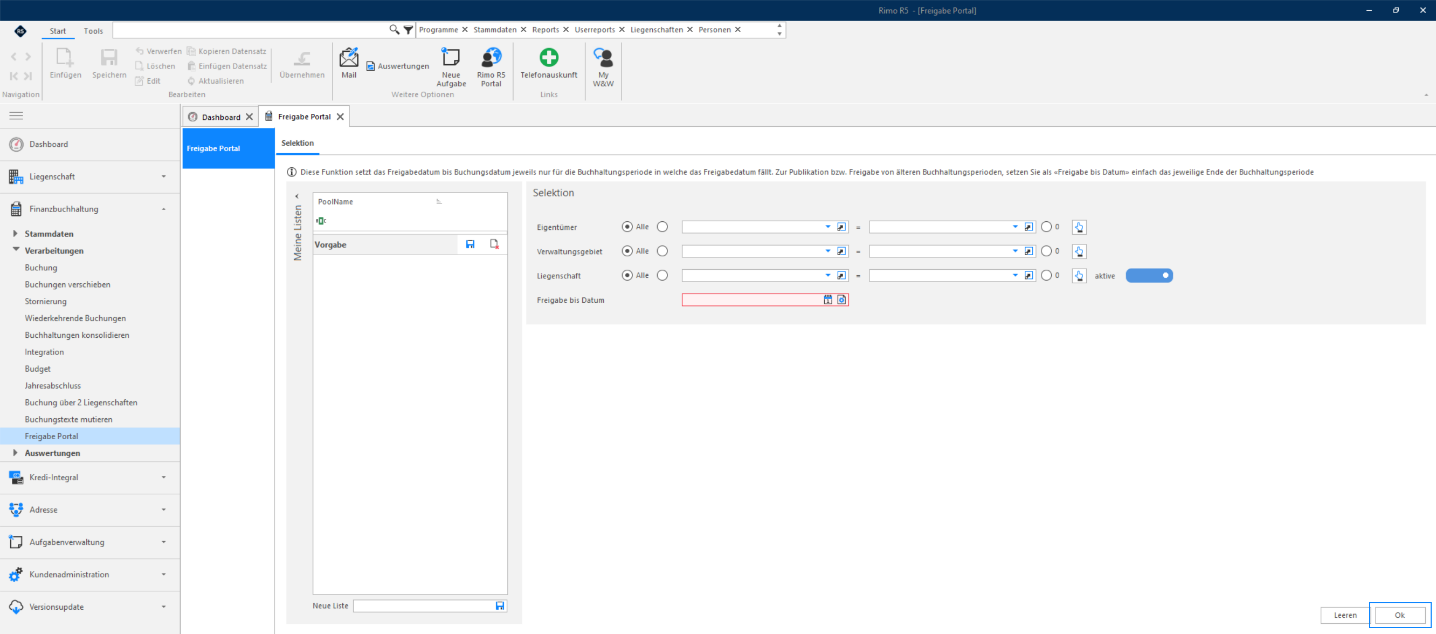1436x634 pixels.
Task: Select the 0 radio for Eigentümer
Action: (x=1046, y=227)
